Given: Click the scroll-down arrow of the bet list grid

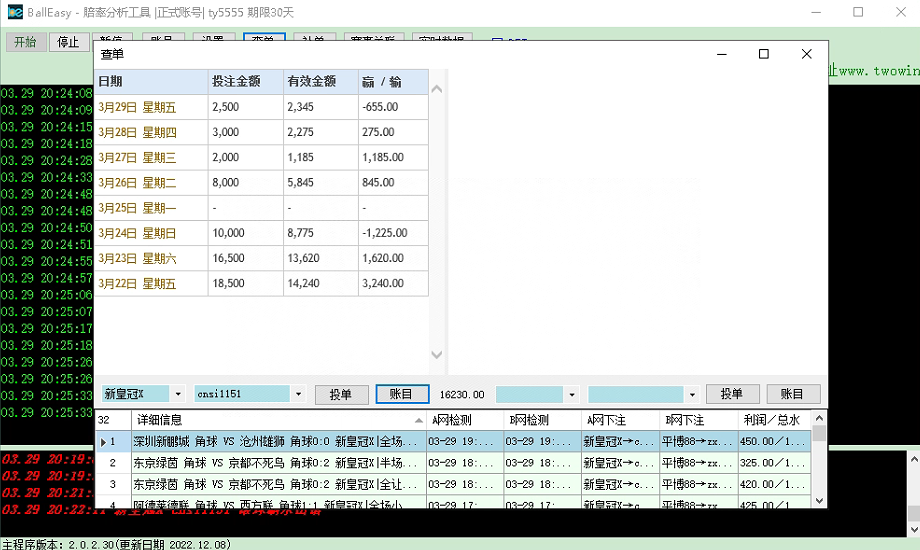Looking at the screenshot, I should [819, 500].
